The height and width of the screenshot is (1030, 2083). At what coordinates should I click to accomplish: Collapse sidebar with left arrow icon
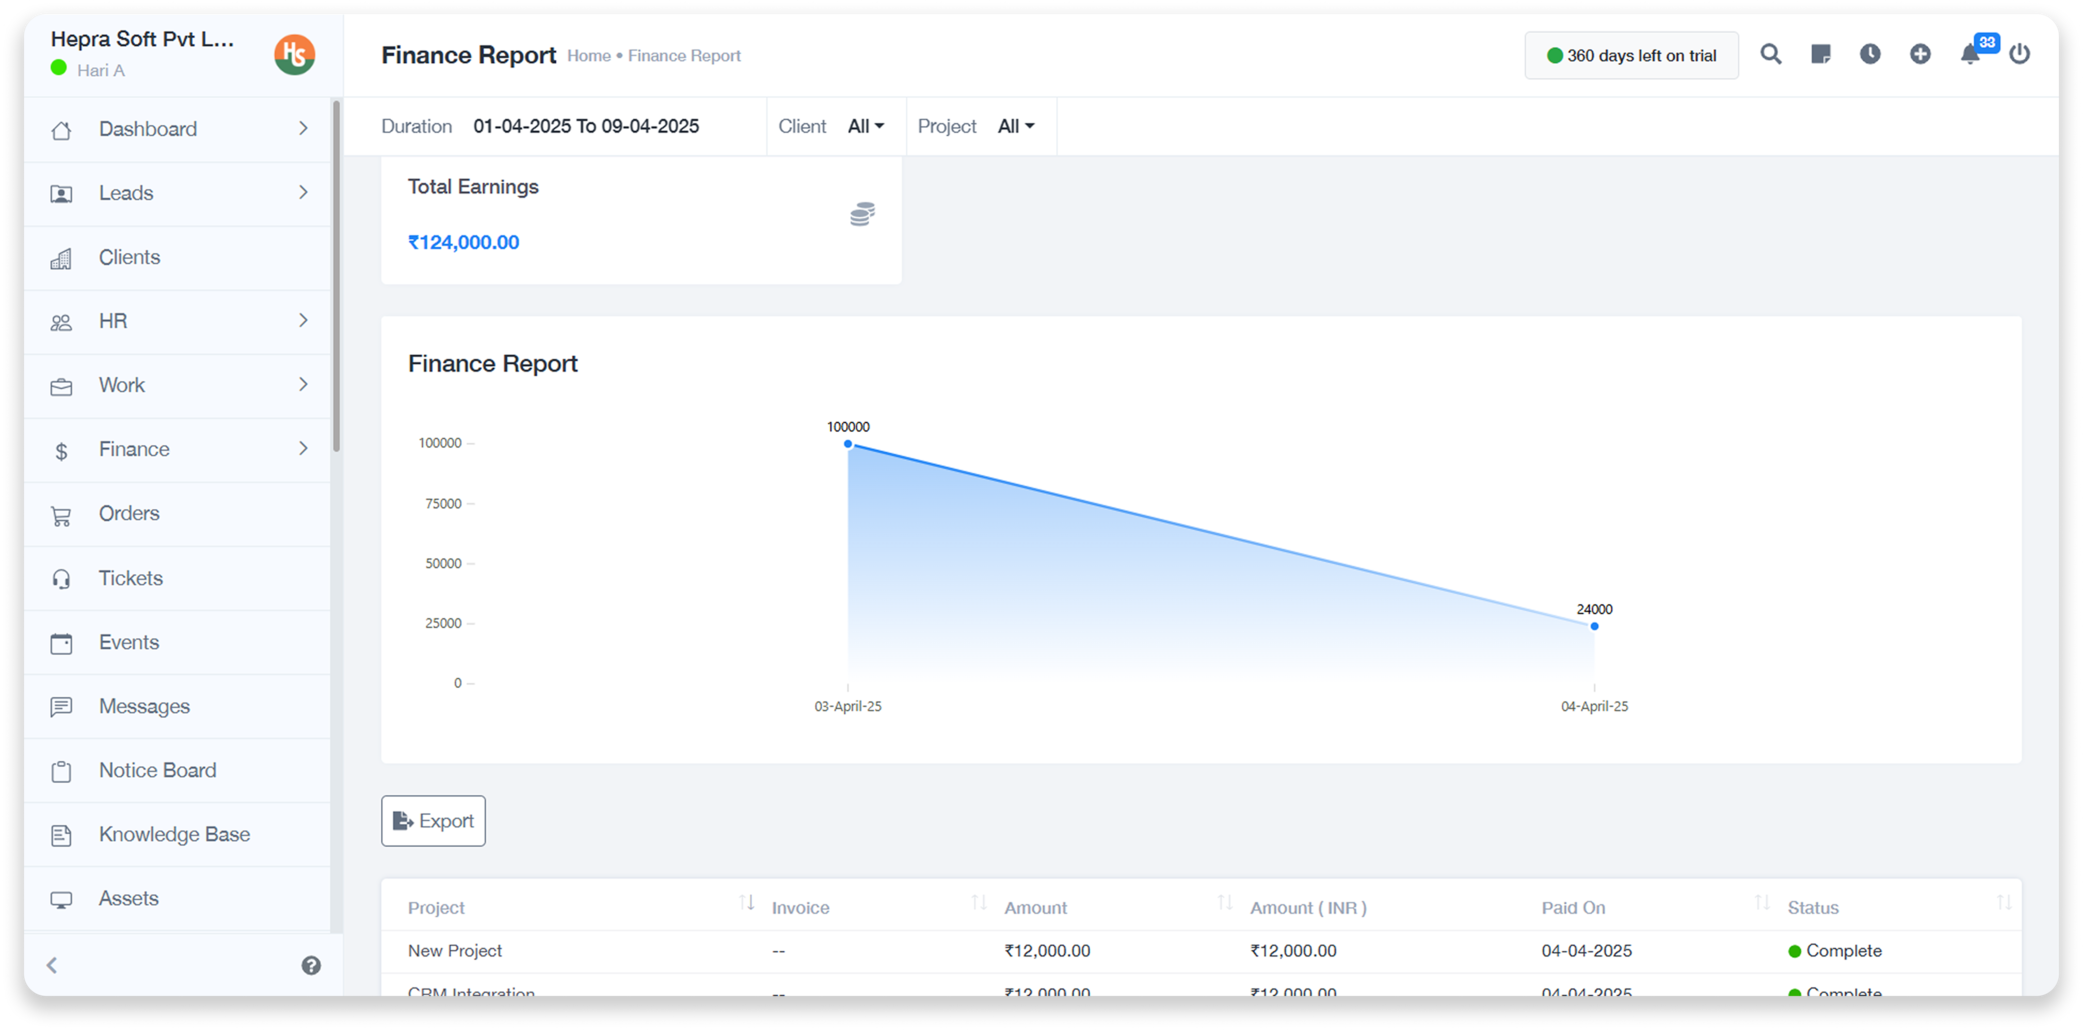[x=52, y=965]
